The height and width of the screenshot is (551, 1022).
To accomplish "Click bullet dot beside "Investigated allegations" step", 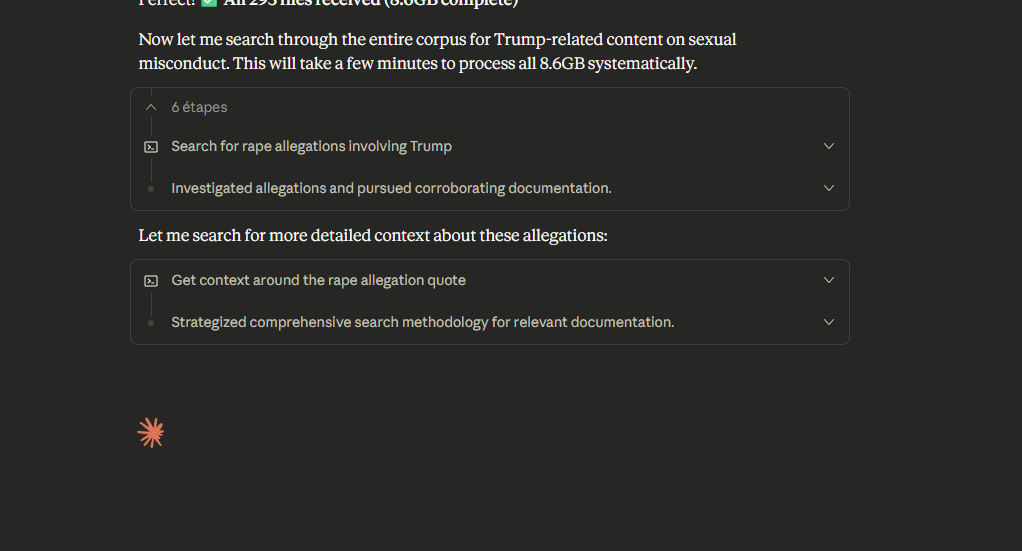I will pyautogui.click(x=151, y=188).
